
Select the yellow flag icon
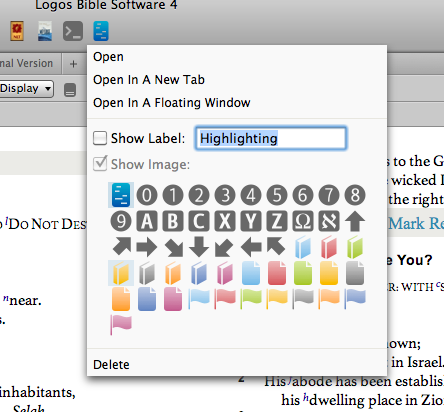277,299
